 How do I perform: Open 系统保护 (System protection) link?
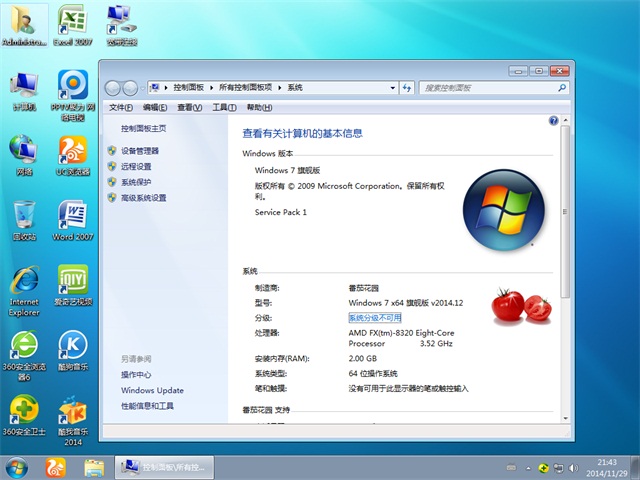[x=136, y=182]
